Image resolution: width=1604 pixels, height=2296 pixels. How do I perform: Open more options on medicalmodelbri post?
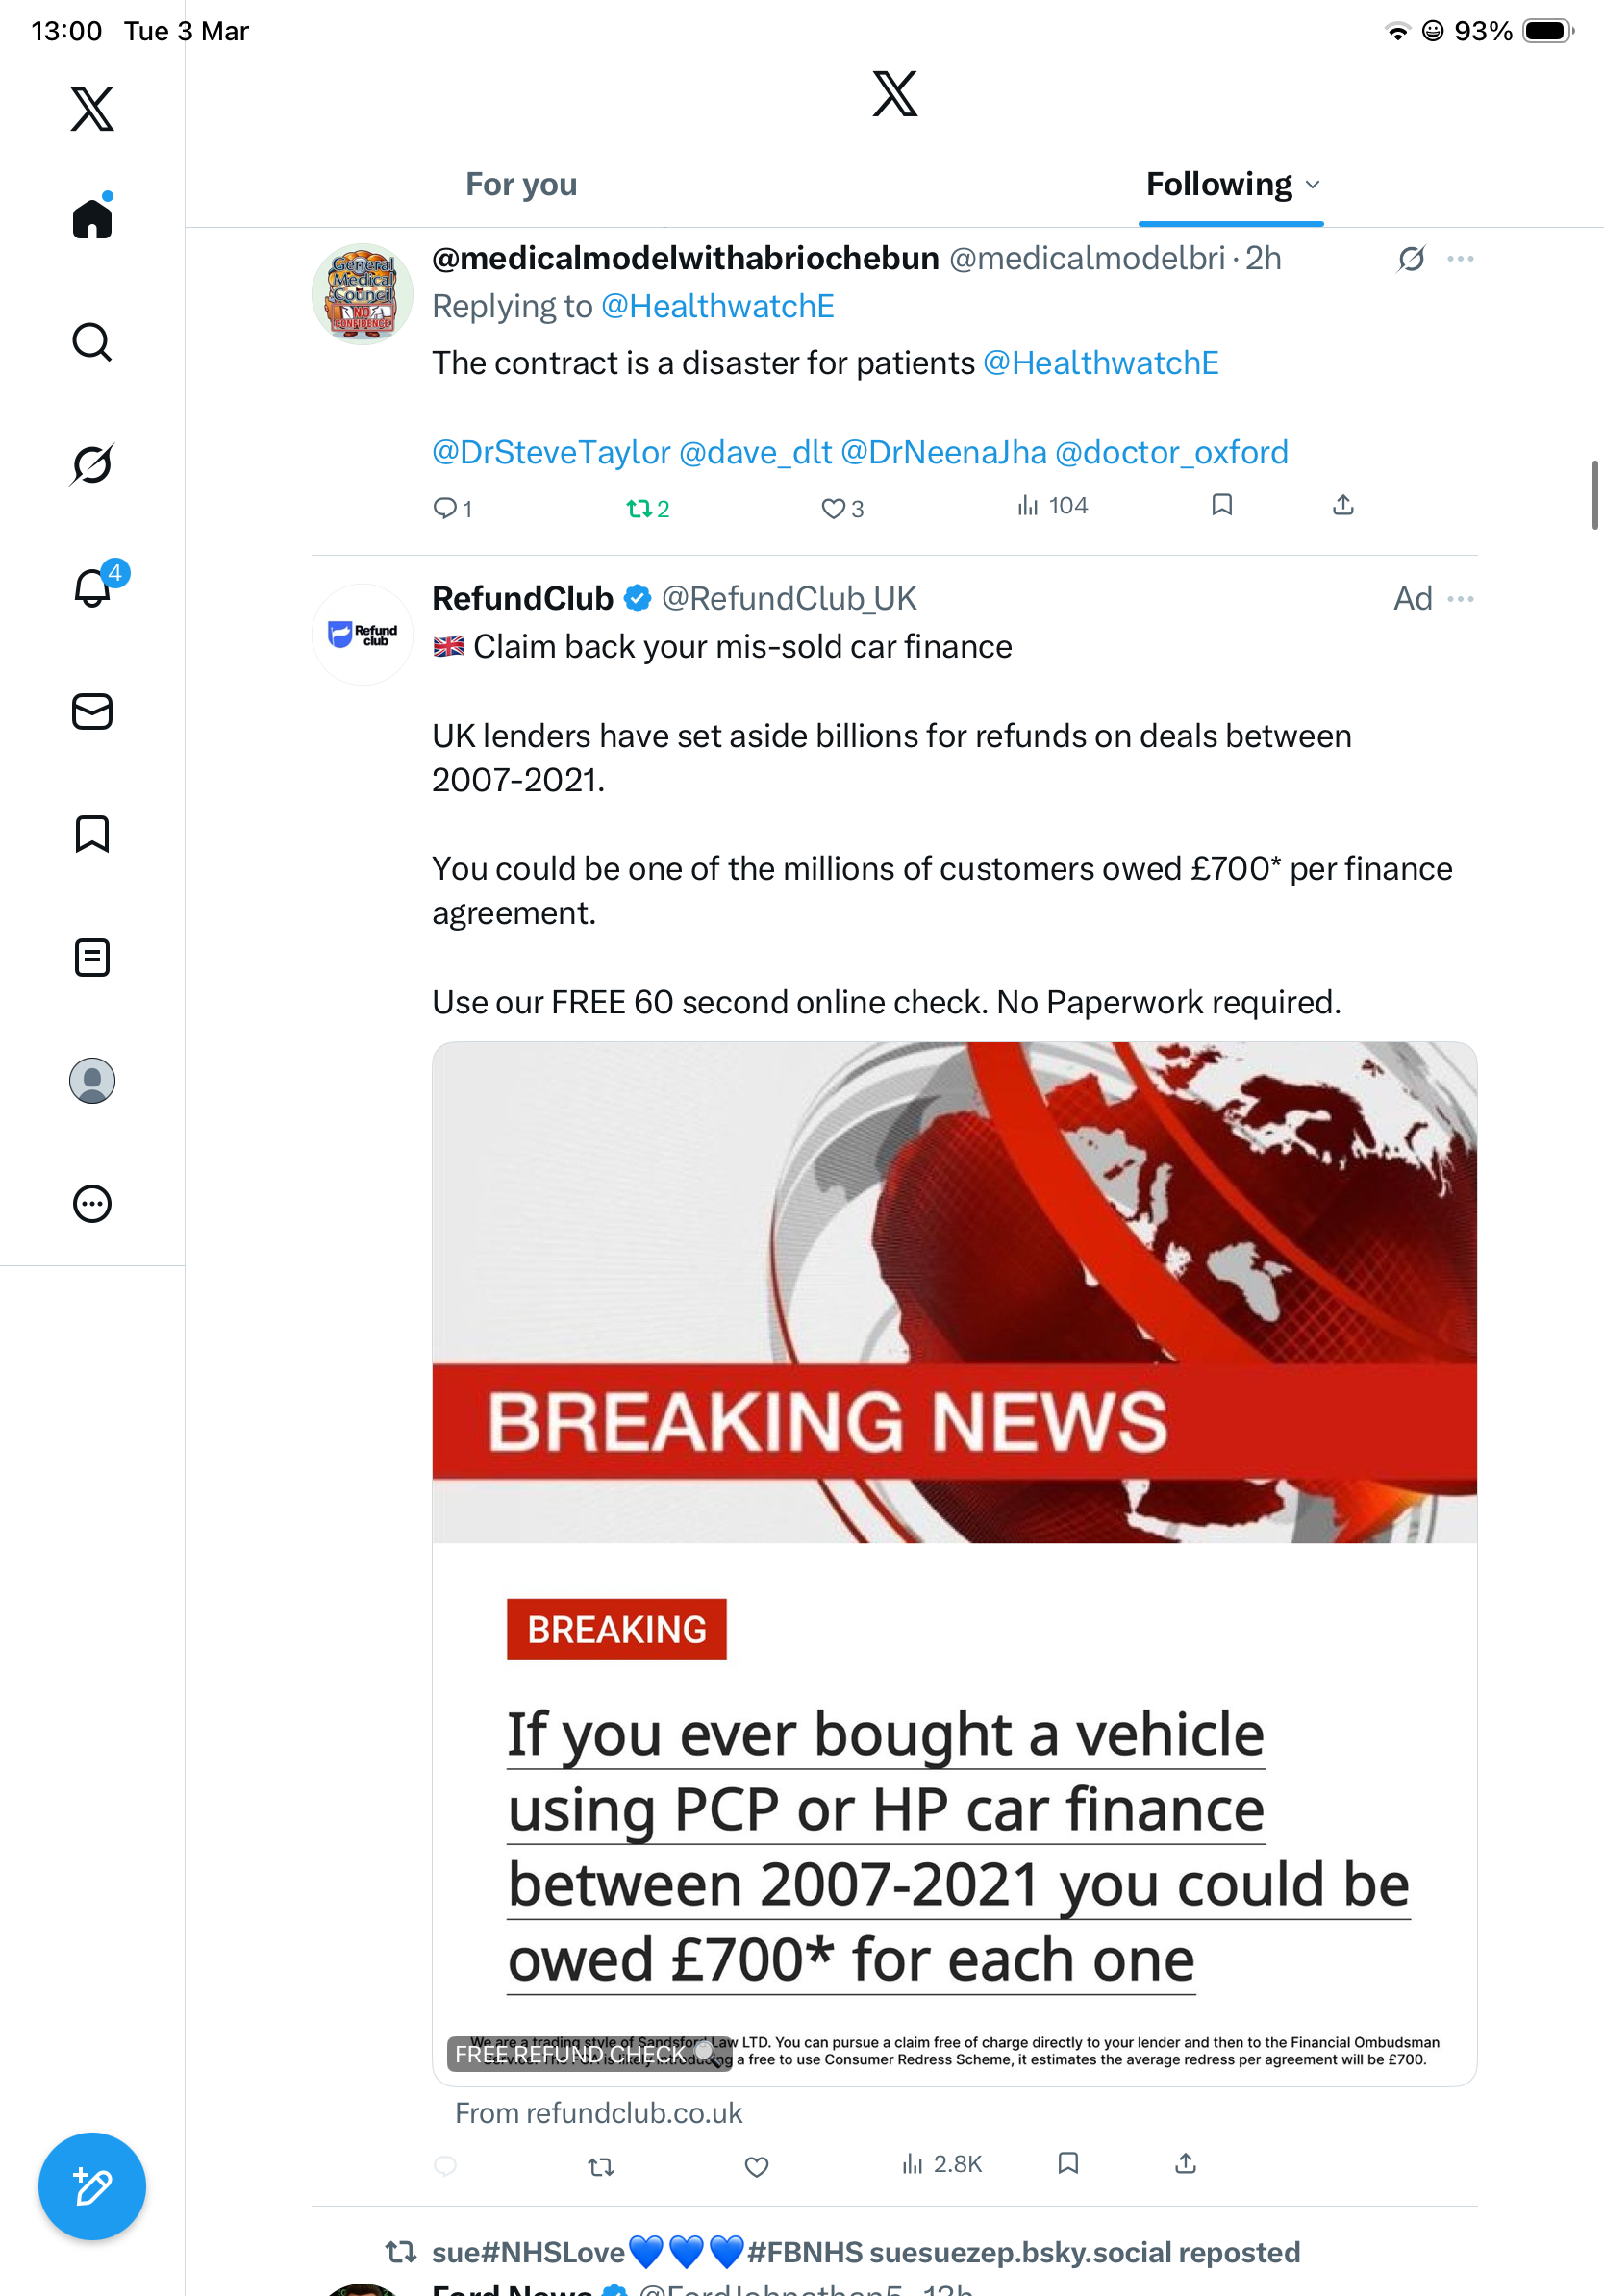click(x=1460, y=258)
